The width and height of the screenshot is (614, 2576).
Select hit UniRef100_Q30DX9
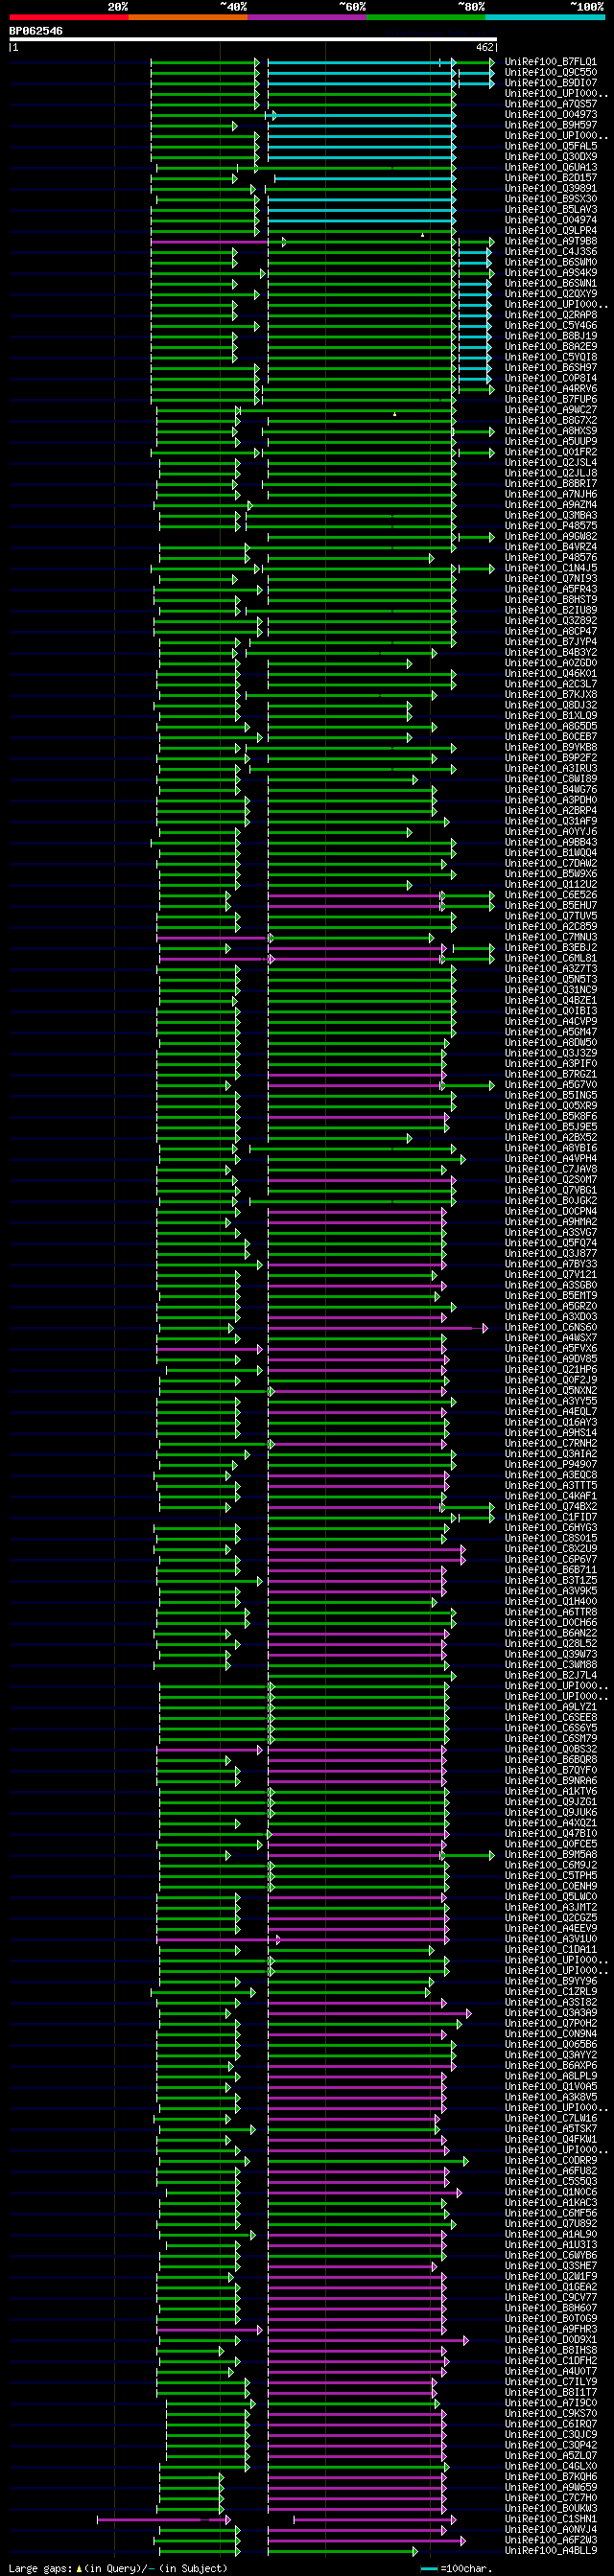point(551,157)
